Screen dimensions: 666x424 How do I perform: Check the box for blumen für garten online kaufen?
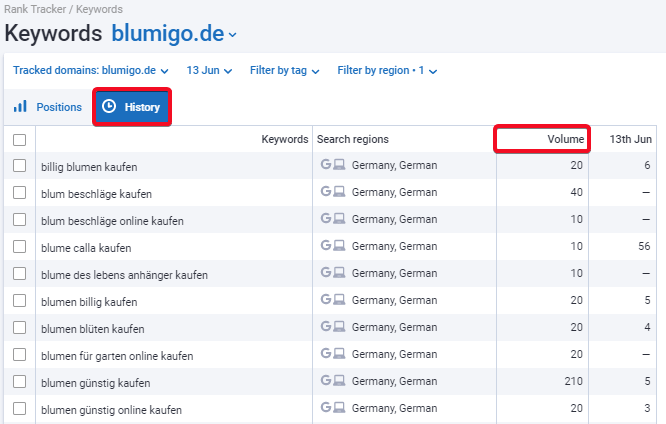tap(19, 355)
